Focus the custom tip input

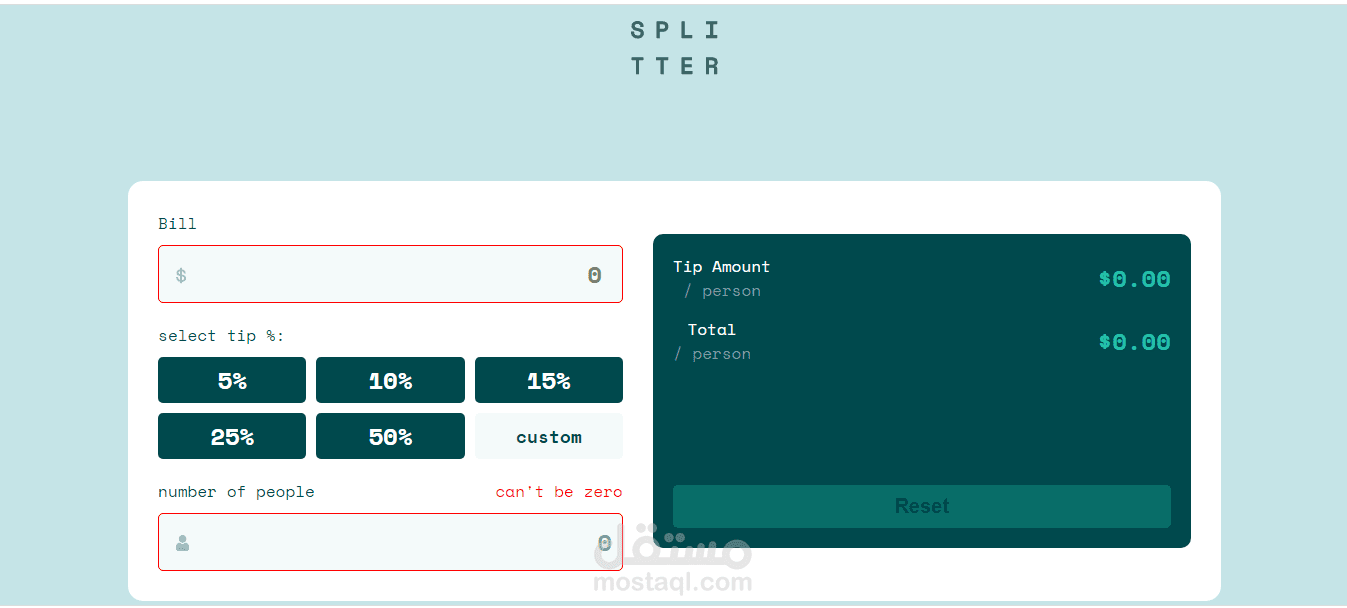[549, 436]
